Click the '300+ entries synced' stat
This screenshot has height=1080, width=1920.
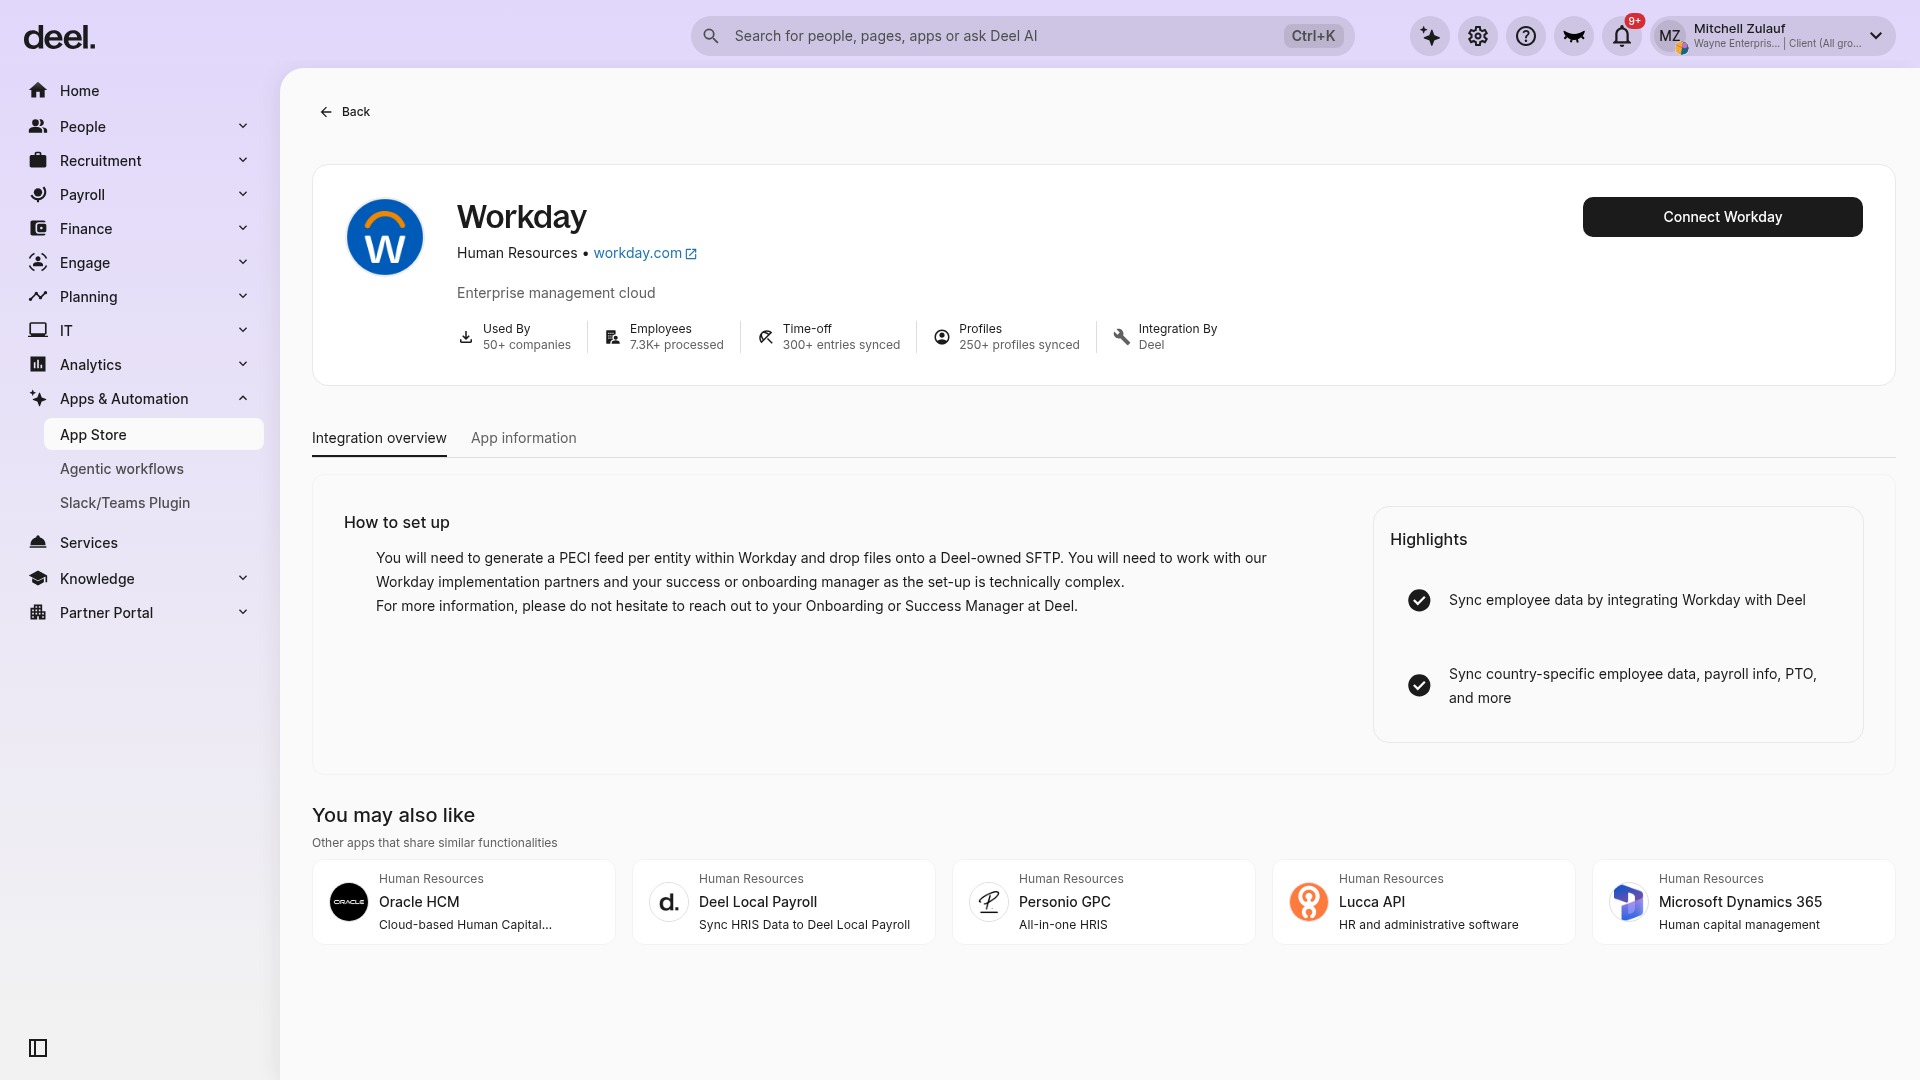click(x=841, y=345)
